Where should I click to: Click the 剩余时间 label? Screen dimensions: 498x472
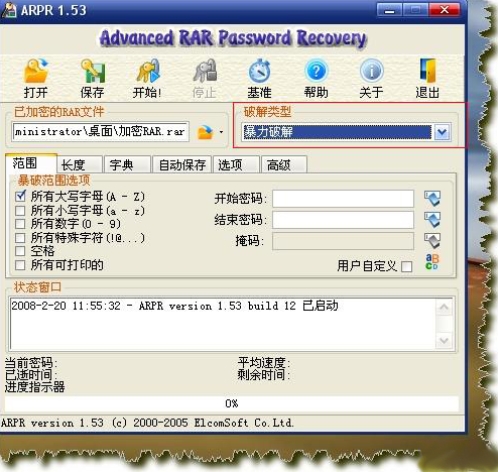[x=264, y=375]
